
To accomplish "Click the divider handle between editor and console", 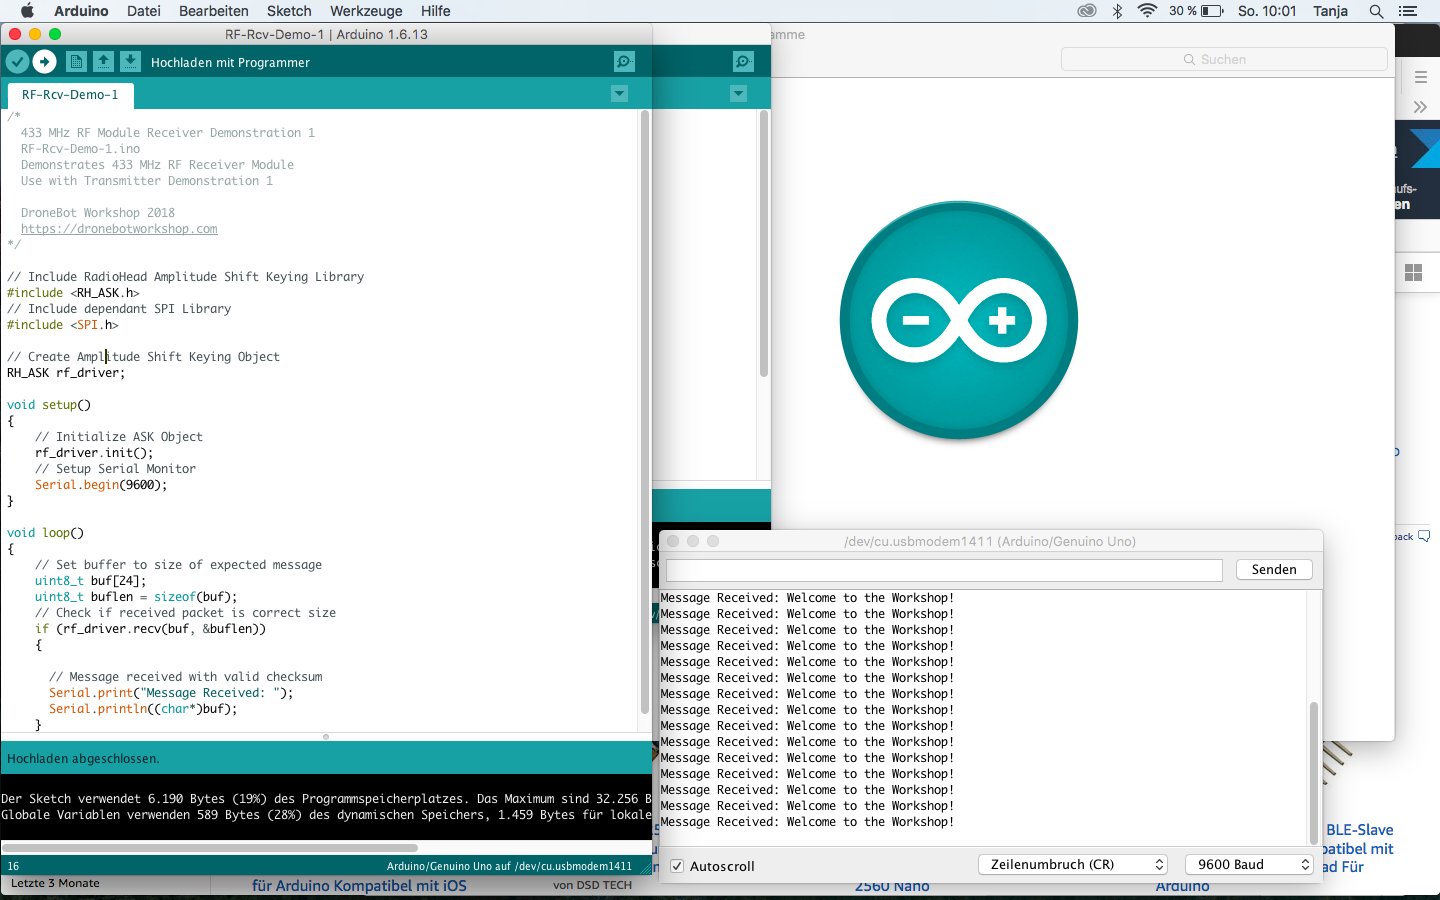I will coord(326,737).
